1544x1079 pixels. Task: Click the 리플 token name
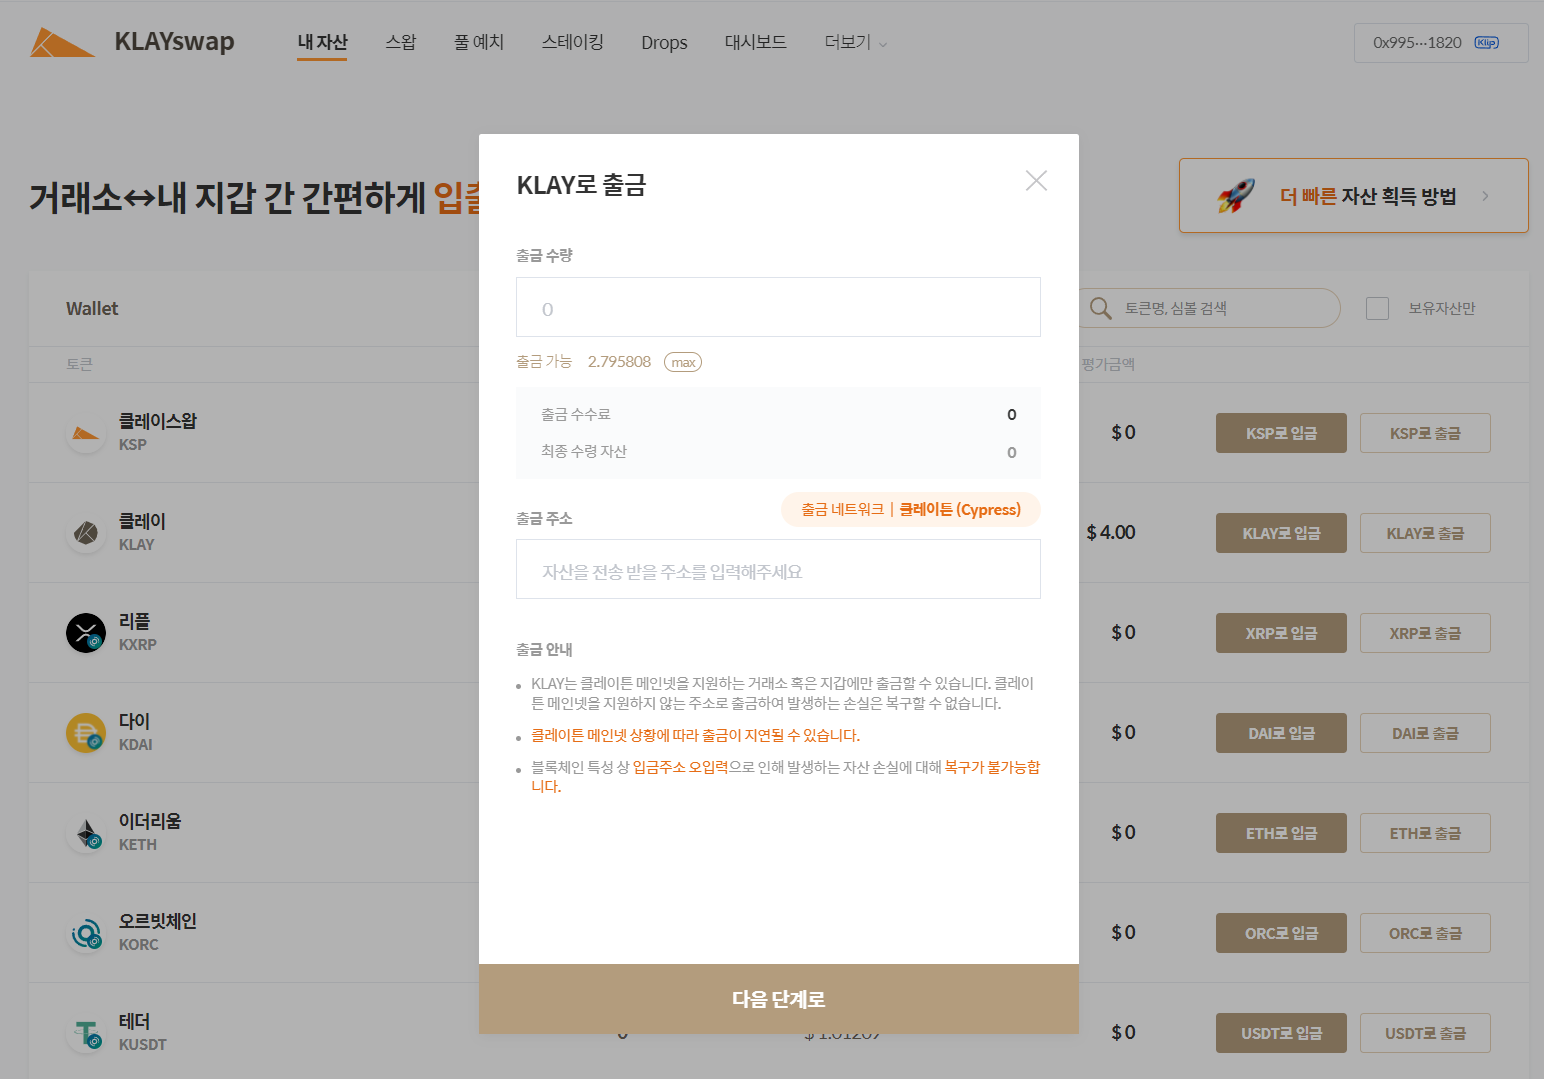point(134,621)
